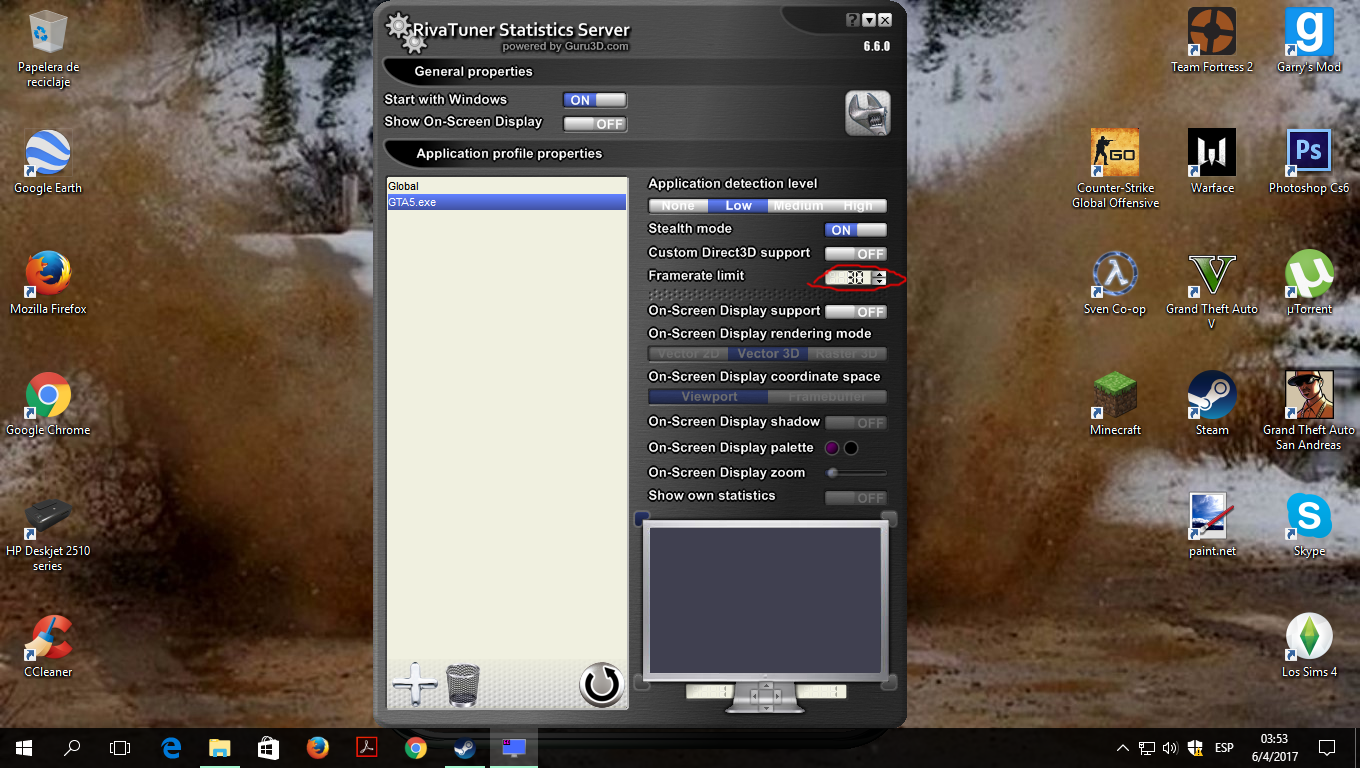Set application detection level to Low
The width and height of the screenshot is (1360, 768).
[x=738, y=206]
